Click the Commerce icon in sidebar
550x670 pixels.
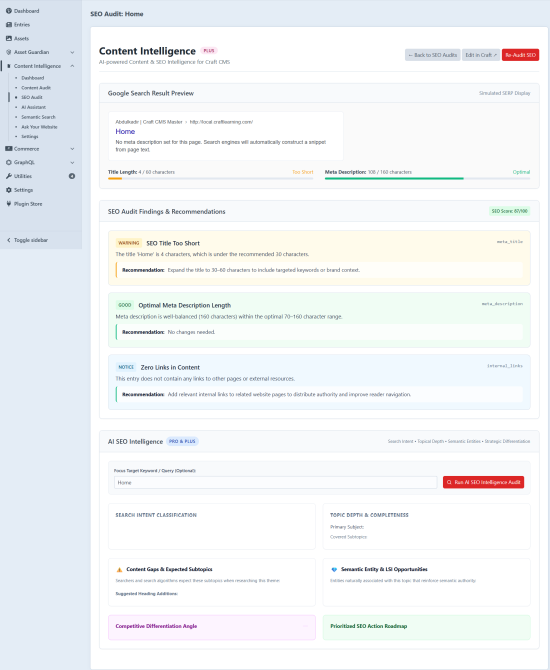click(x=9, y=149)
